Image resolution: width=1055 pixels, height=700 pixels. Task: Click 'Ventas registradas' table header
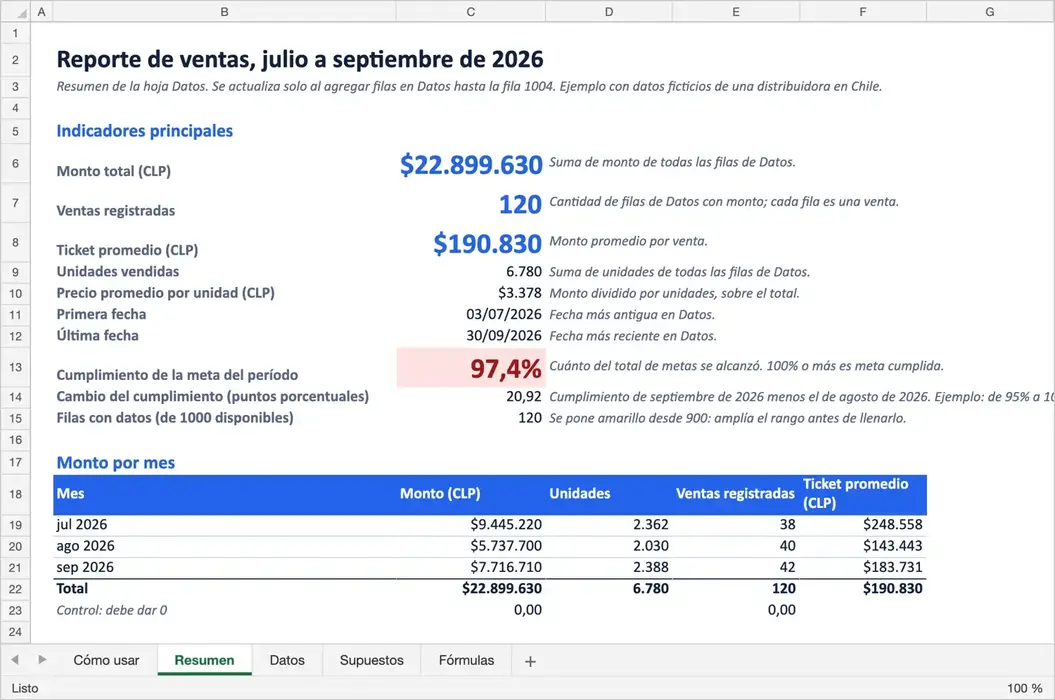click(735, 493)
